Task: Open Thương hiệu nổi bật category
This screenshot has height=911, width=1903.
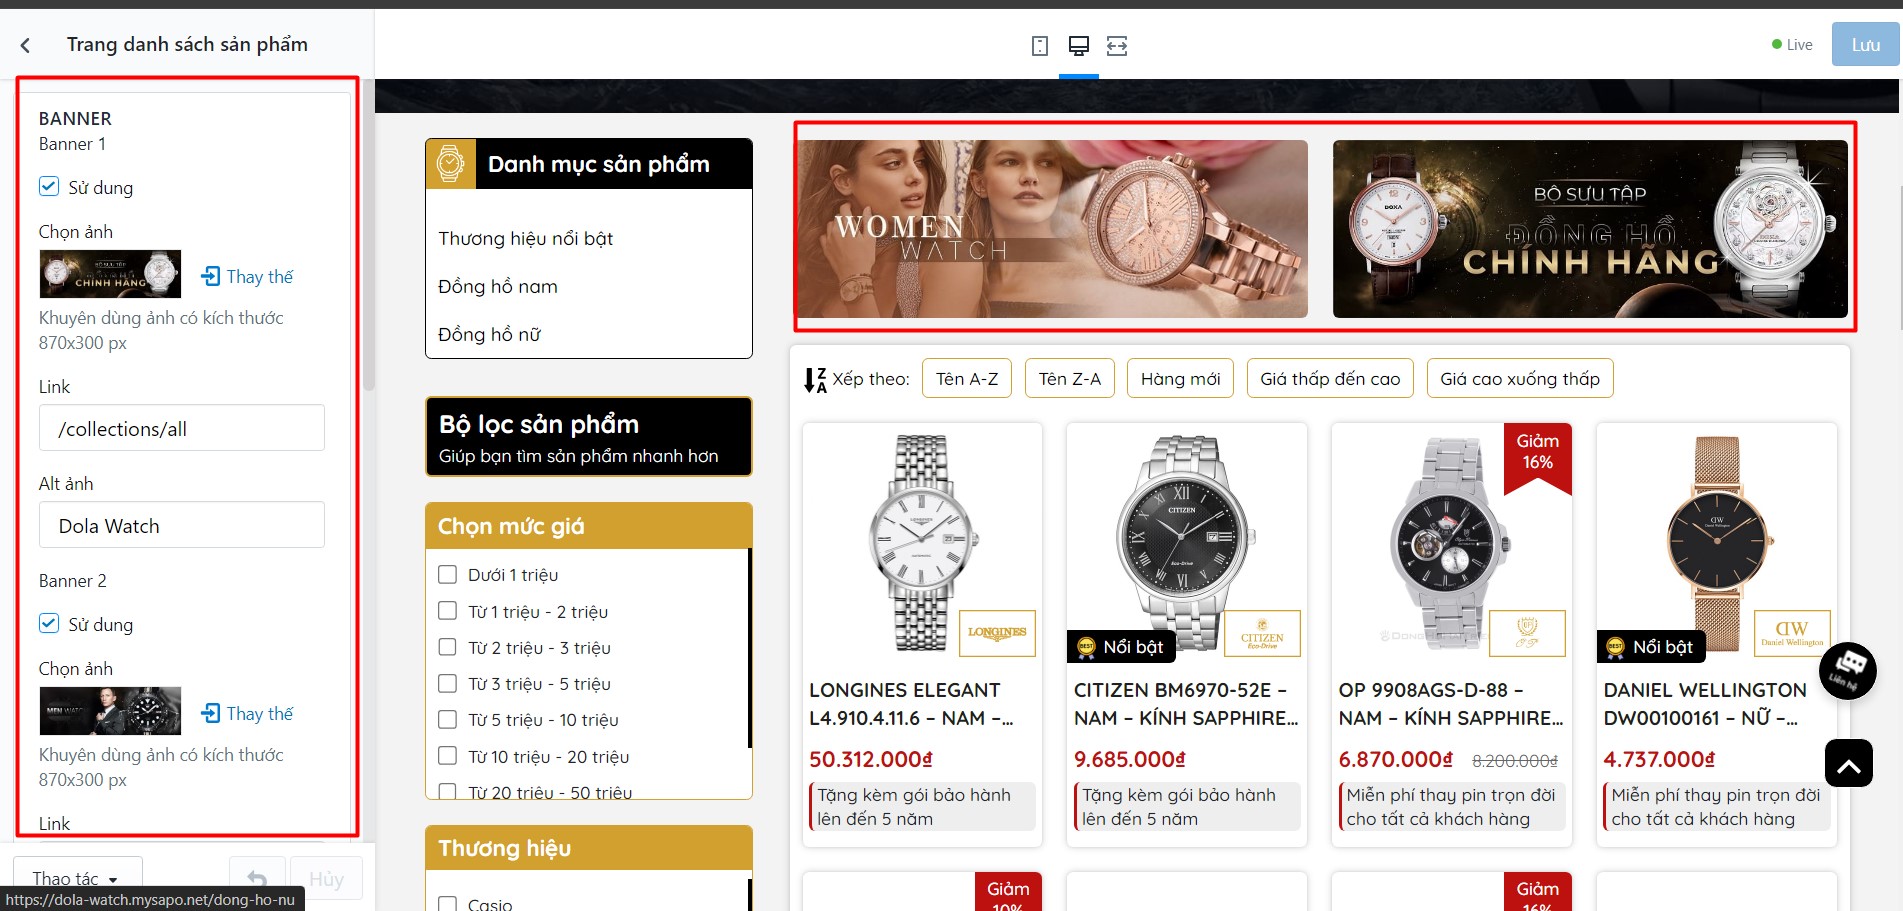Action: (526, 239)
